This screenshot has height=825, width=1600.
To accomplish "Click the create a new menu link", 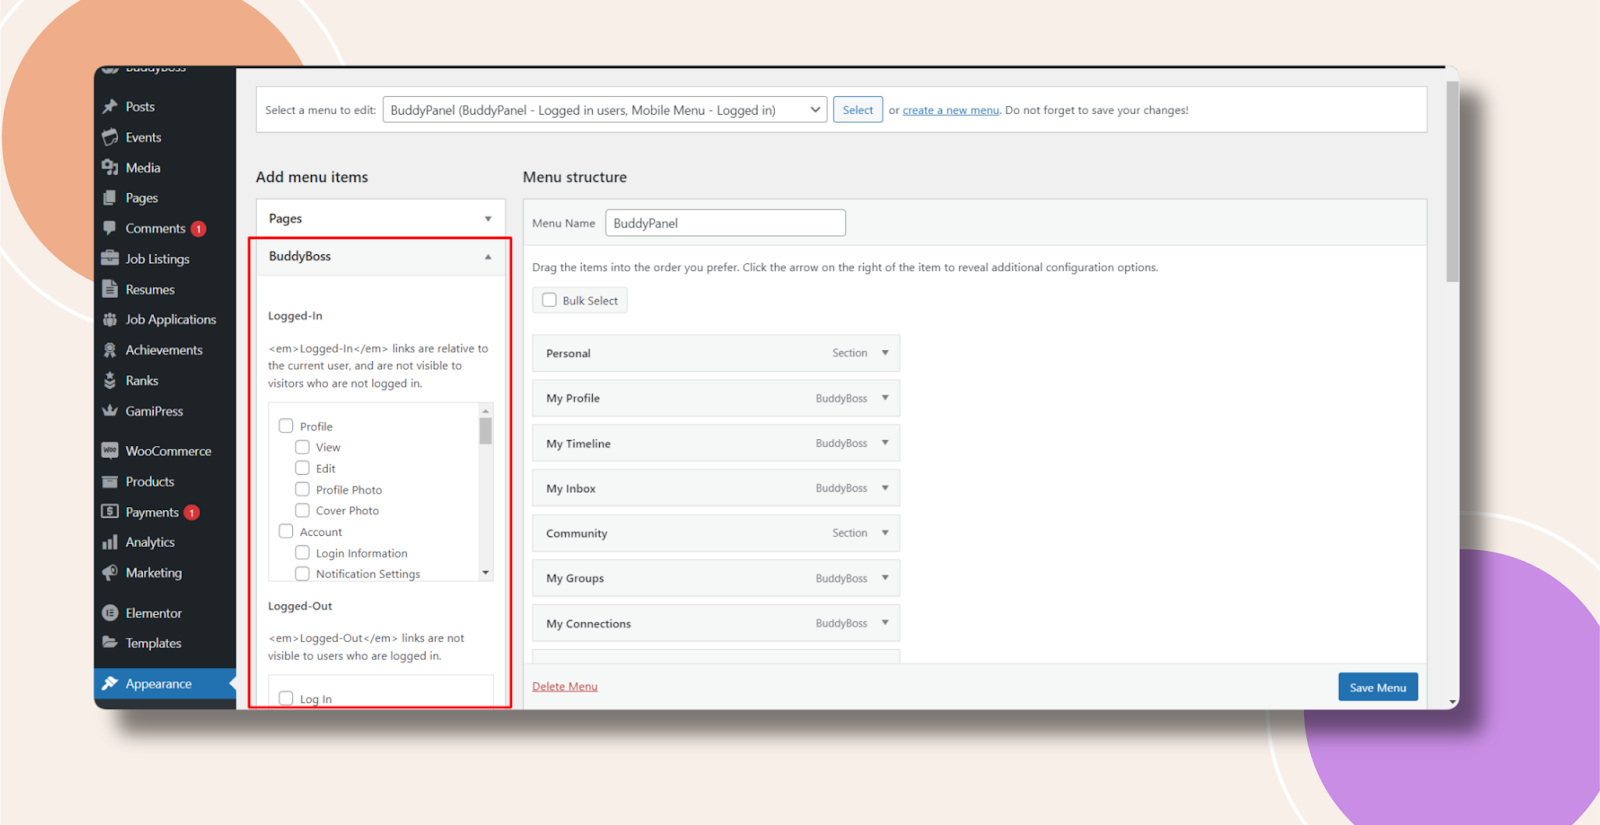I will click(951, 110).
